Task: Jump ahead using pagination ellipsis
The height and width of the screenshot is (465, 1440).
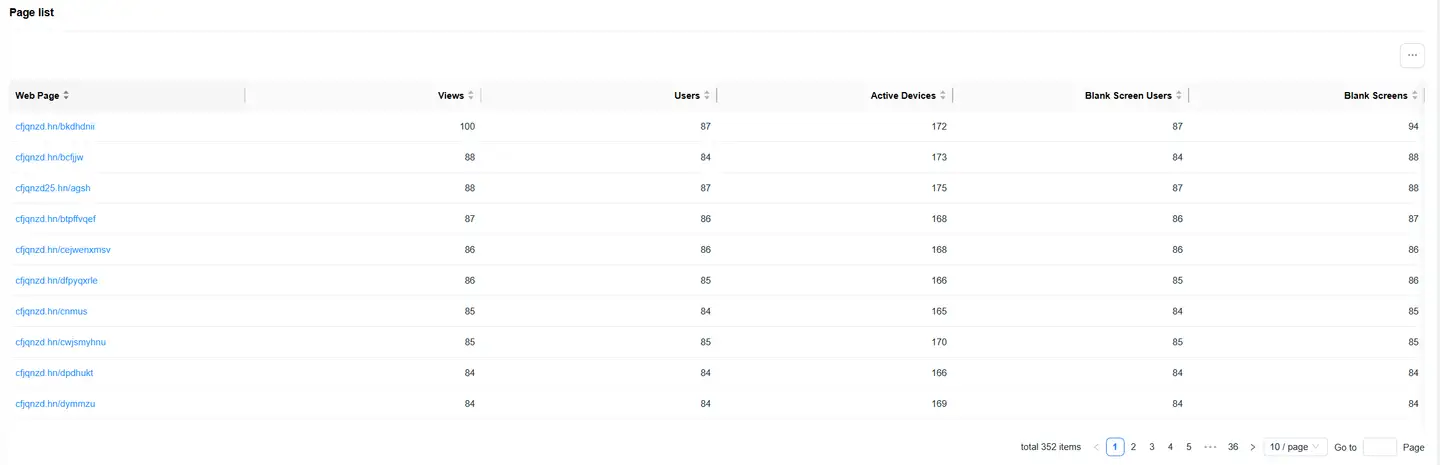Action: [1210, 447]
